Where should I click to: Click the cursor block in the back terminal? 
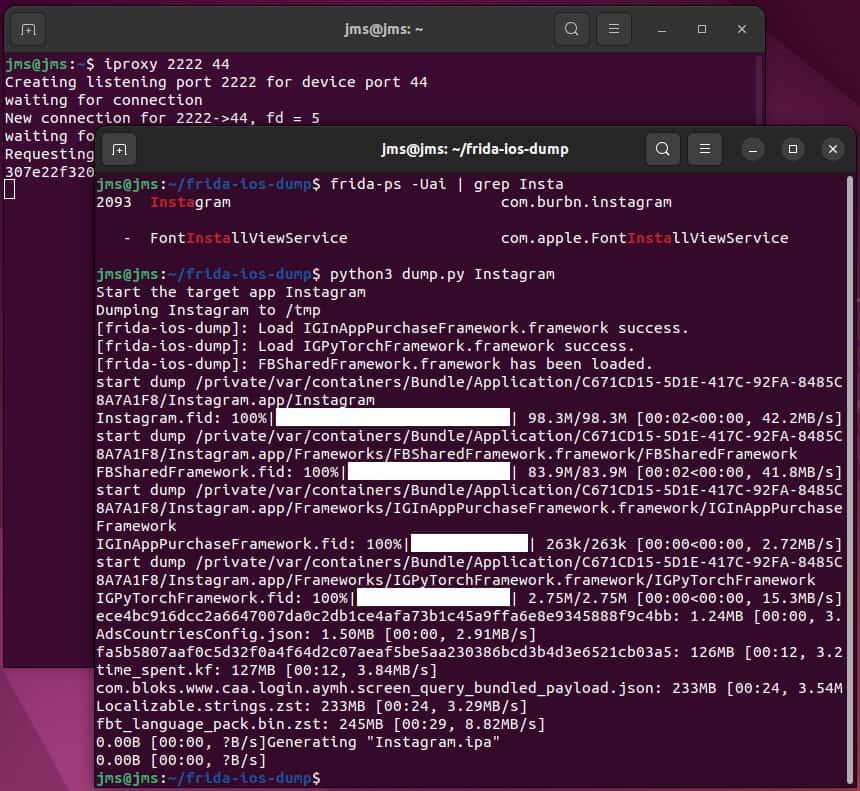[10, 190]
